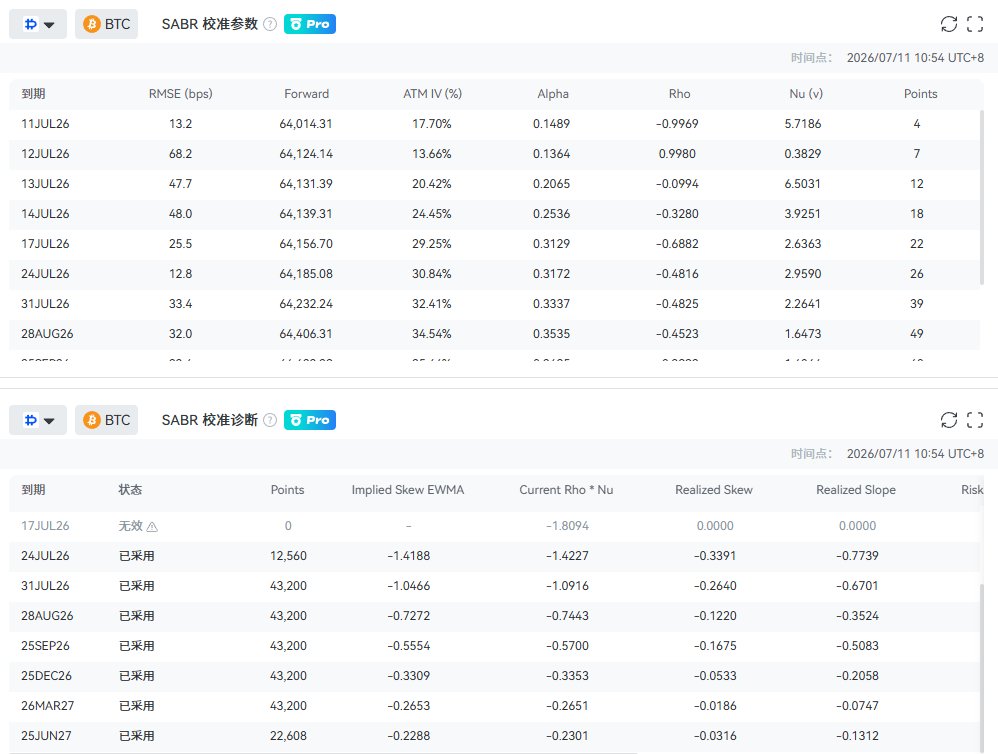The height and width of the screenshot is (754, 998).
Task: Click Nu (v) column header
Action: point(806,94)
